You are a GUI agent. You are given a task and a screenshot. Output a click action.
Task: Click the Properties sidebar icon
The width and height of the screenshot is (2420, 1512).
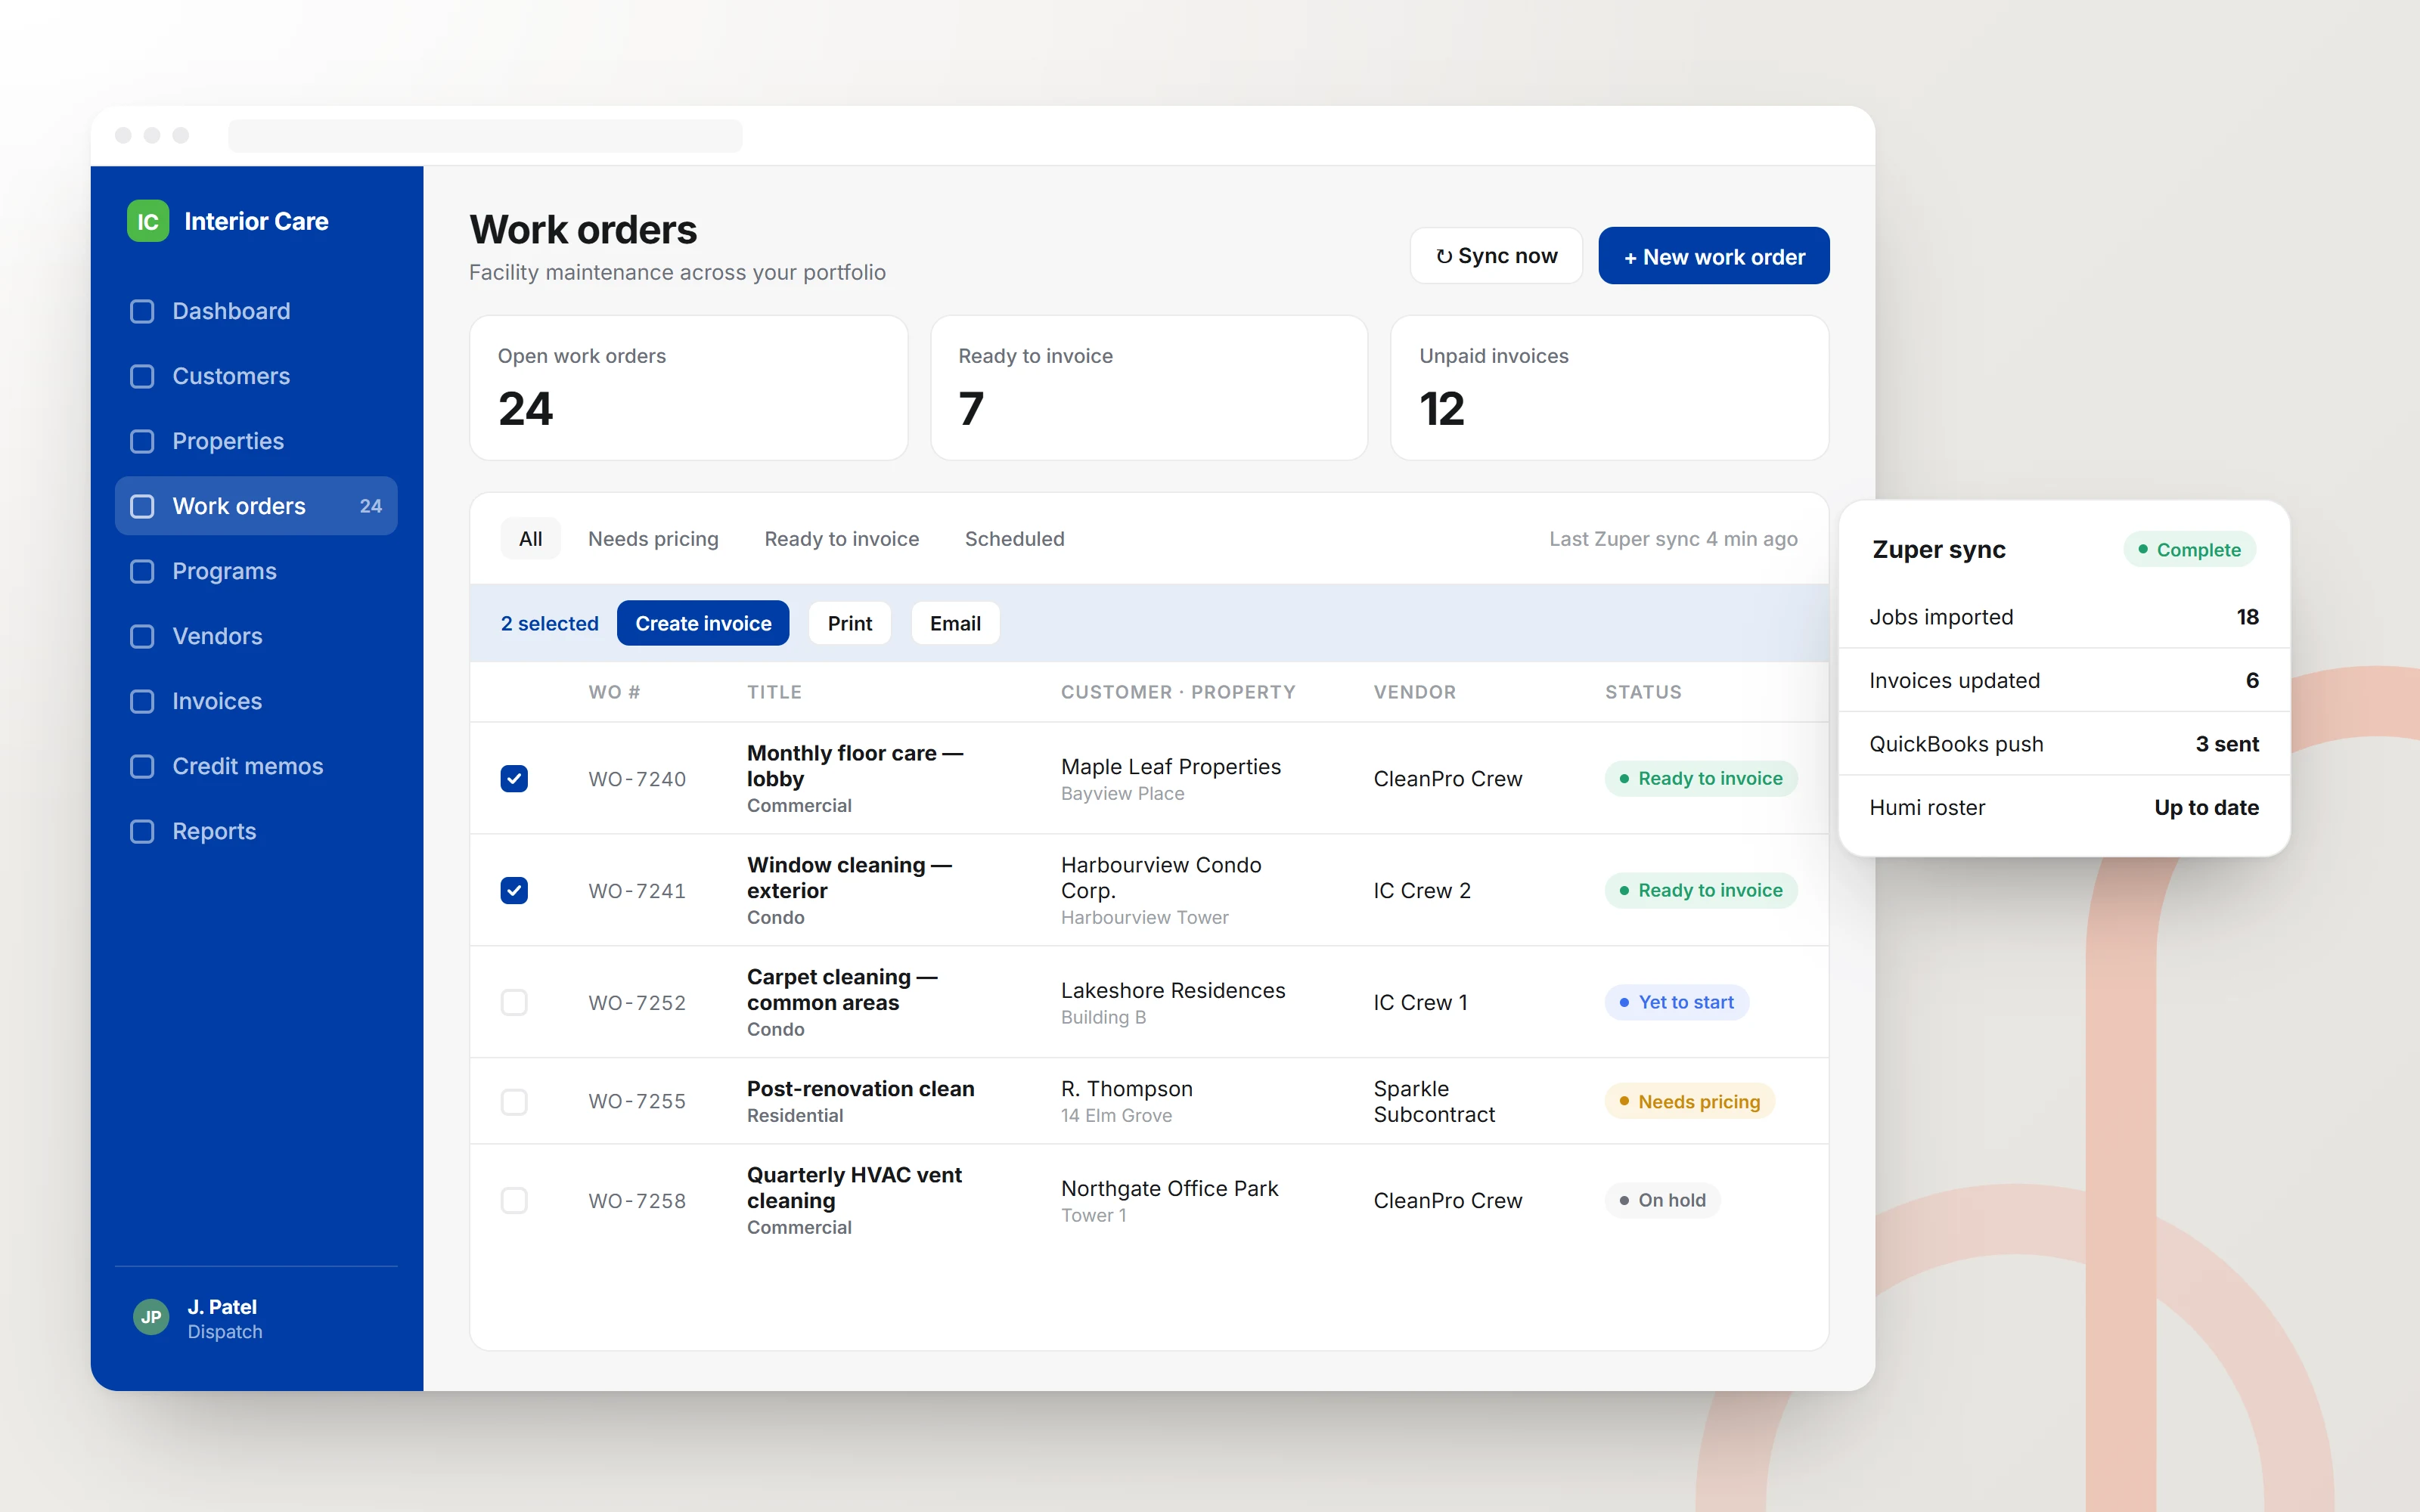[142, 441]
